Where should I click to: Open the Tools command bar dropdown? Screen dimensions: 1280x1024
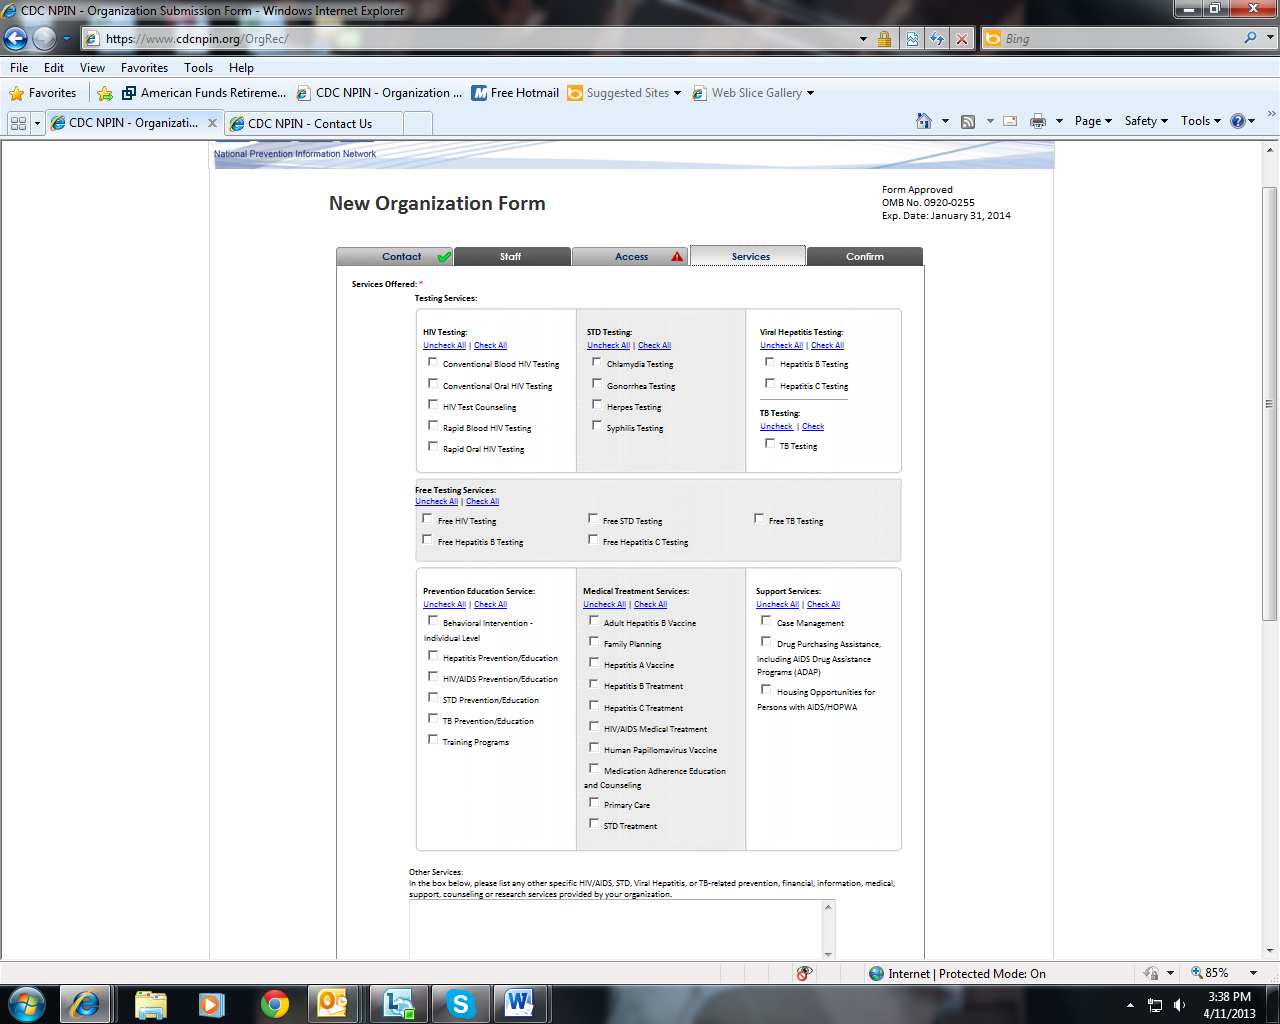[x=1201, y=121]
